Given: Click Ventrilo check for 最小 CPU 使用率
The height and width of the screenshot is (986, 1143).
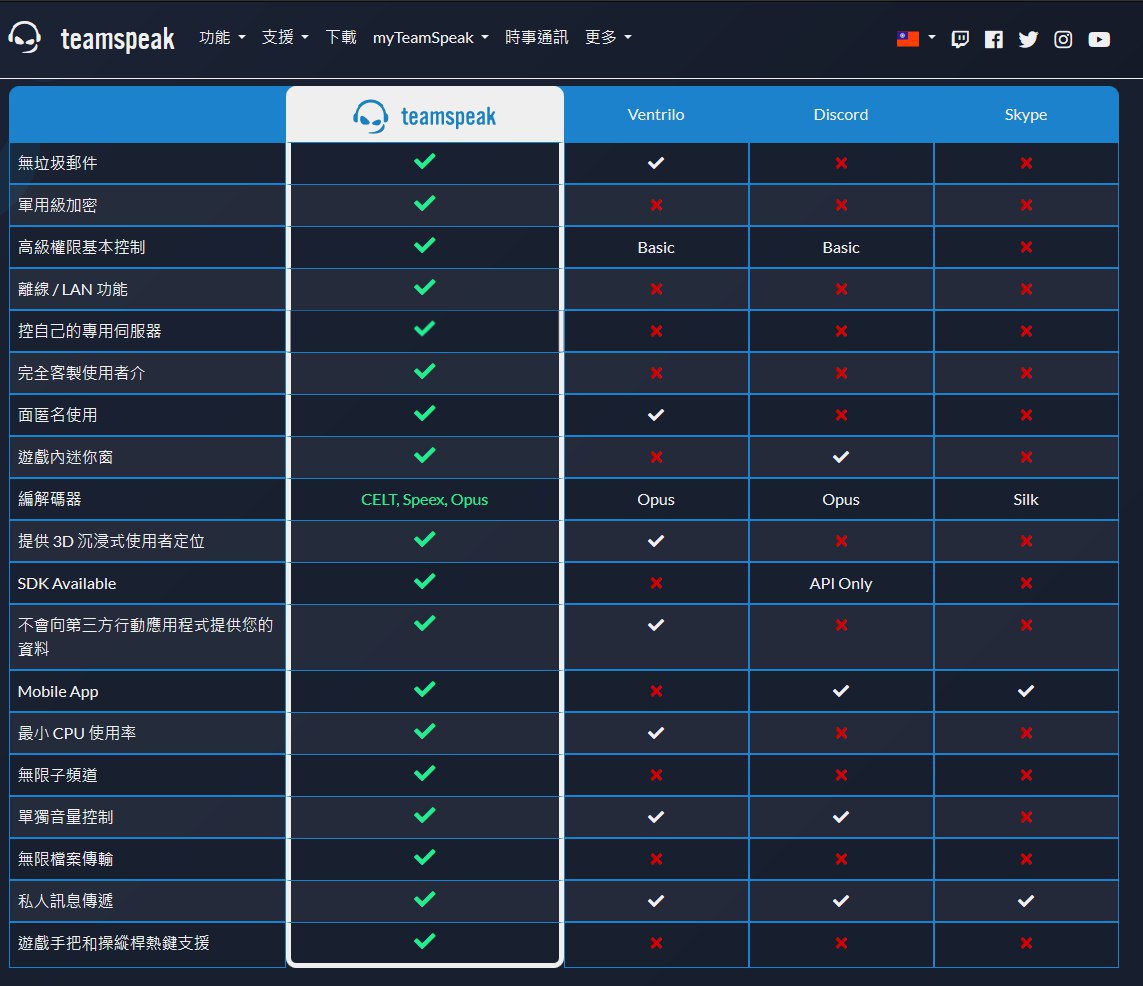Looking at the screenshot, I should point(656,733).
